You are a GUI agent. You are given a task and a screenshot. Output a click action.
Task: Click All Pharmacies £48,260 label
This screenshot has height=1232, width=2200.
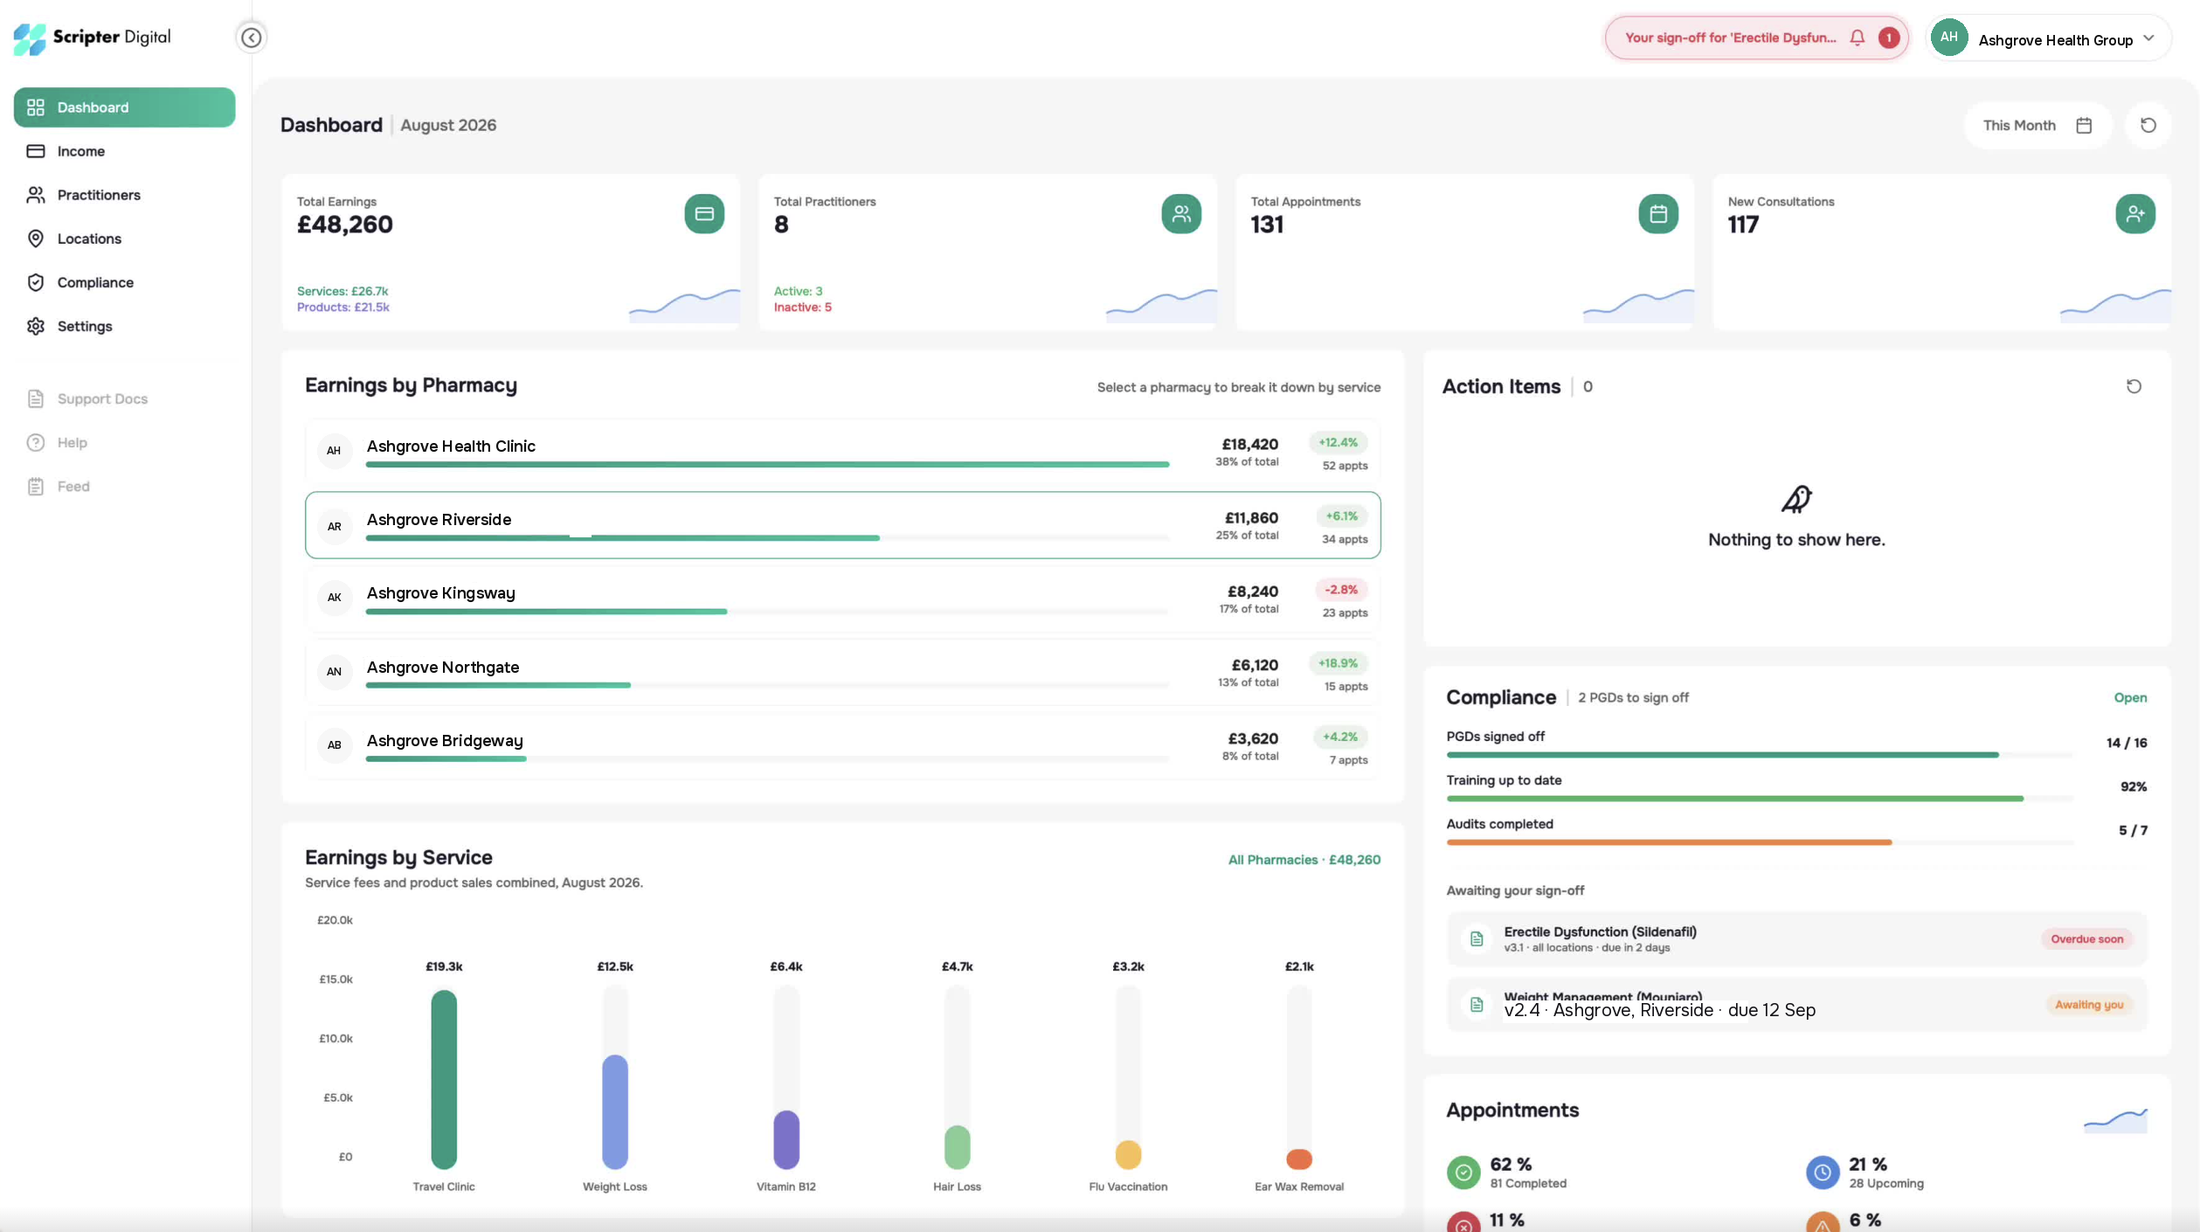(x=1304, y=860)
